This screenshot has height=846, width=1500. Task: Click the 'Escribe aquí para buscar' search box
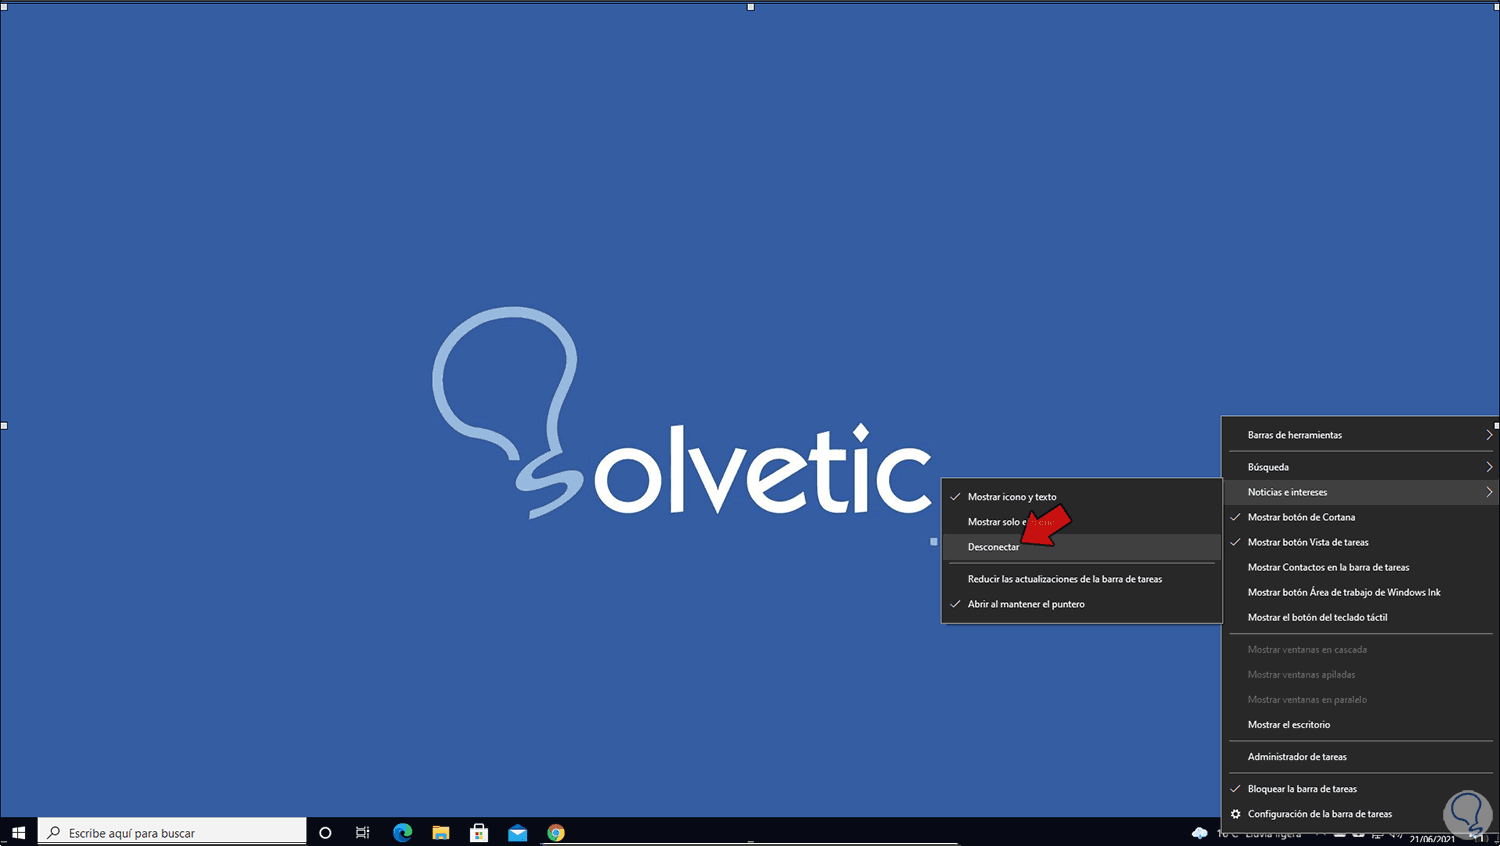(172, 832)
